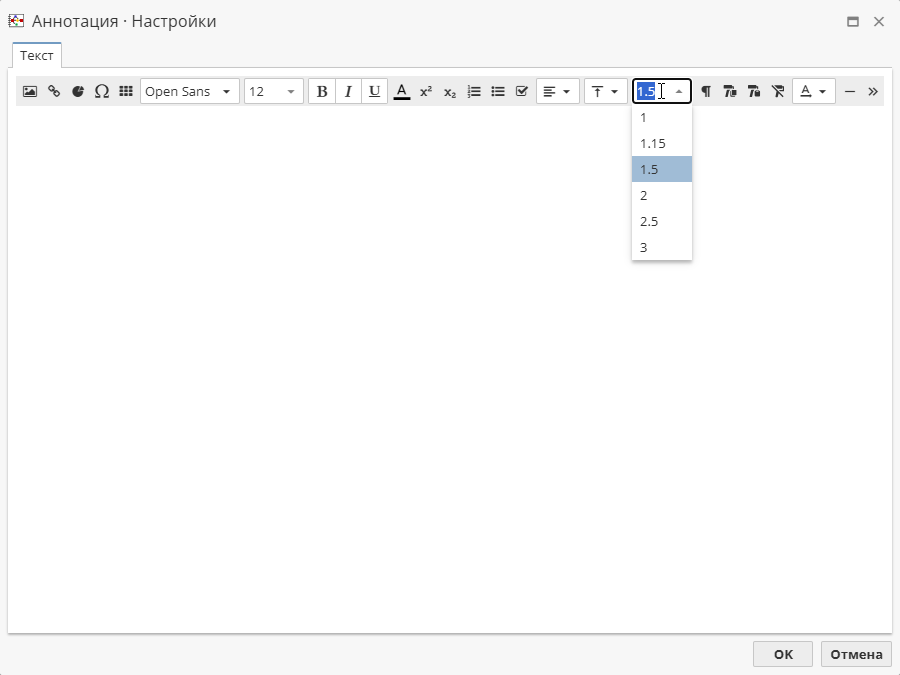Insert a numbered list

point(474,91)
